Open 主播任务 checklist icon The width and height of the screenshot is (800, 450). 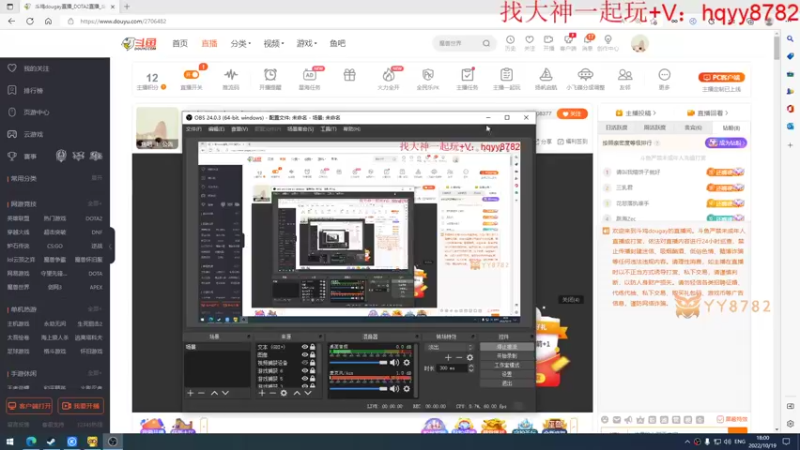(467, 75)
